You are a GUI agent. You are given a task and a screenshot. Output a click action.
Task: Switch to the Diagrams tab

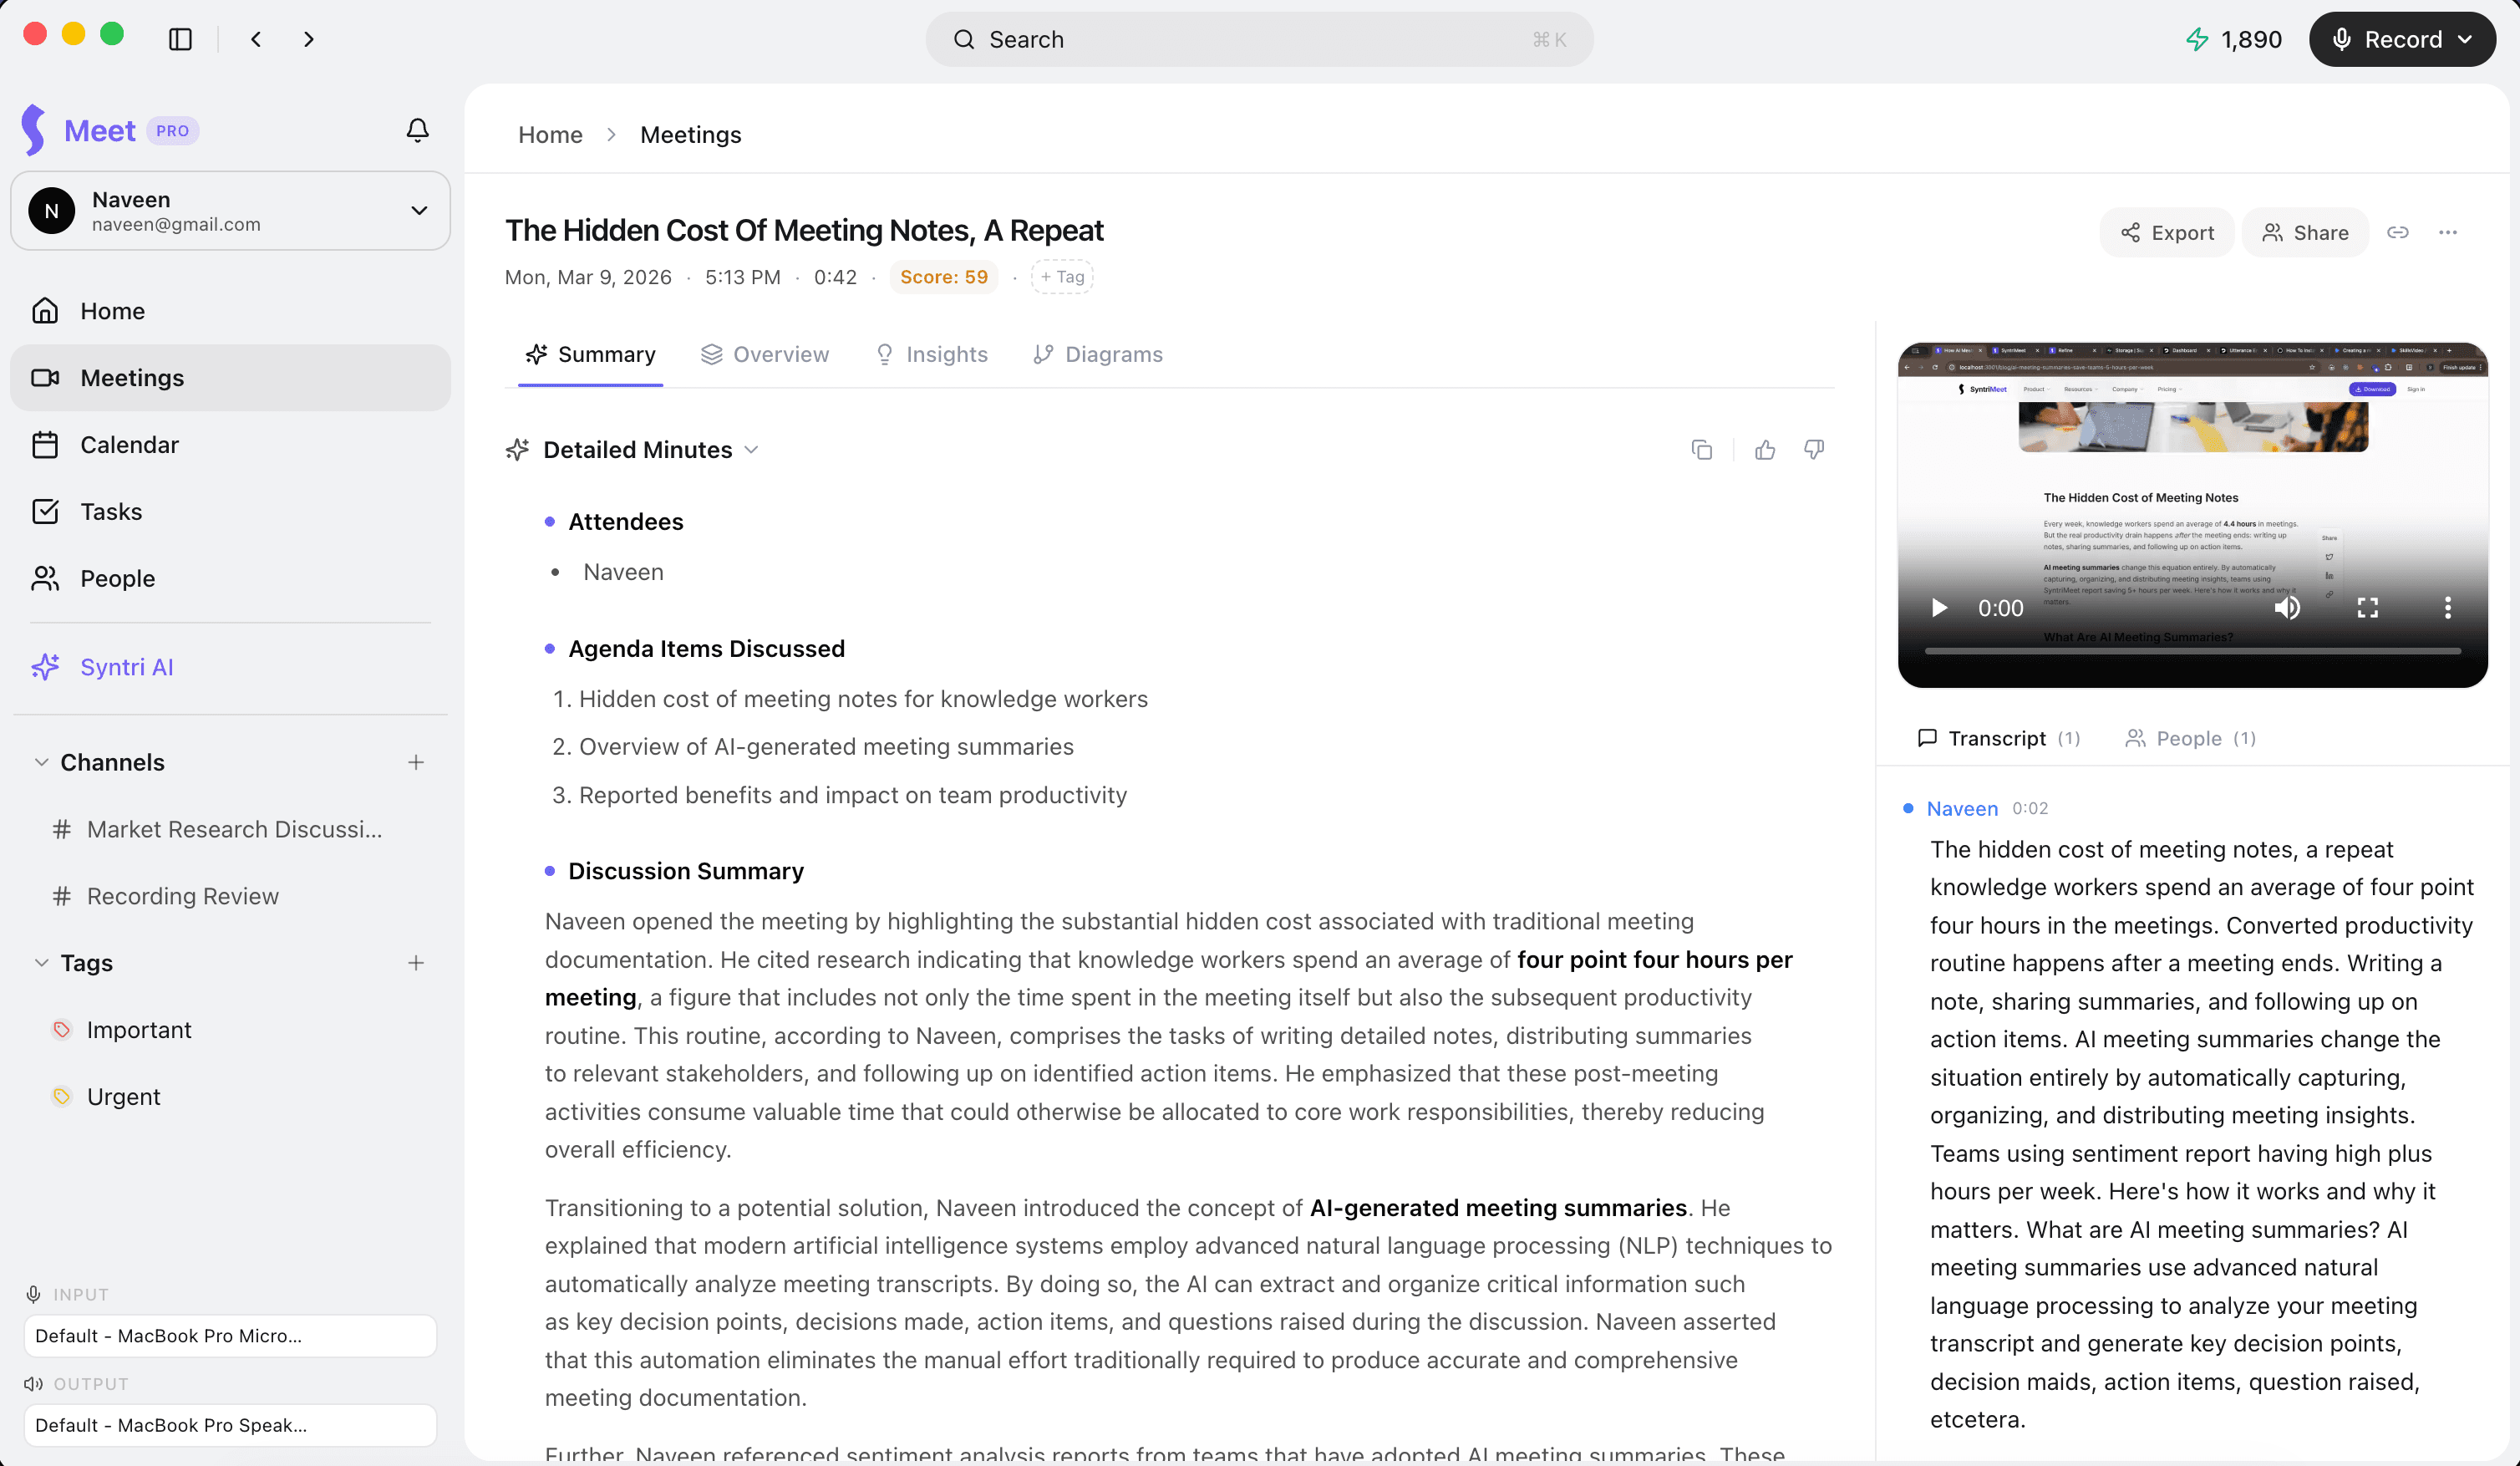point(1098,354)
